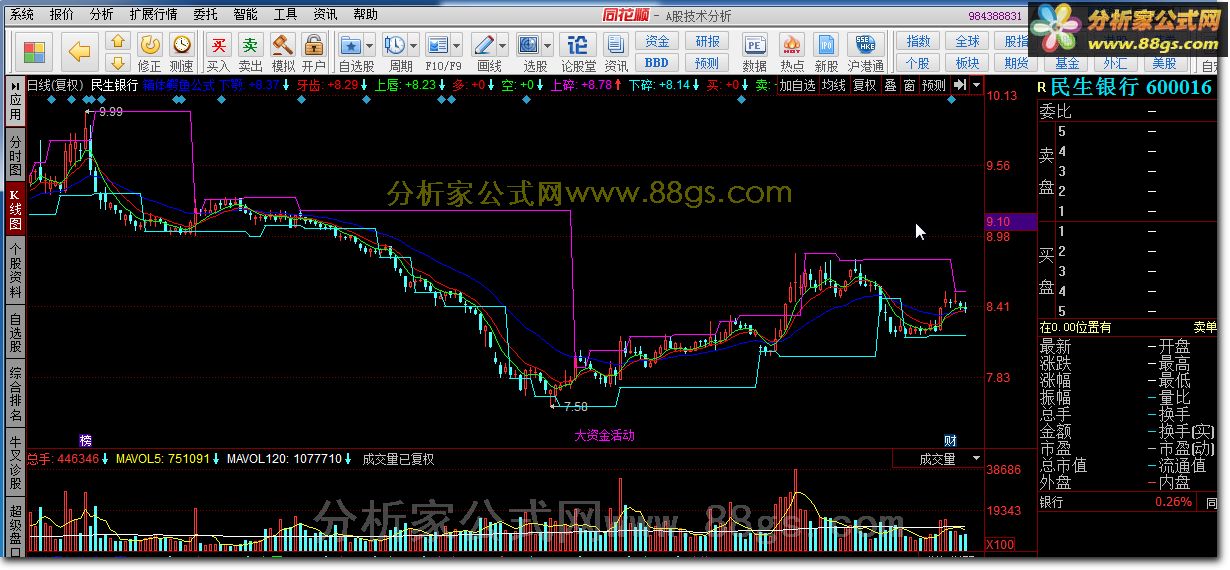Click the 个股 button
The height and width of the screenshot is (570, 1230).
click(918, 62)
